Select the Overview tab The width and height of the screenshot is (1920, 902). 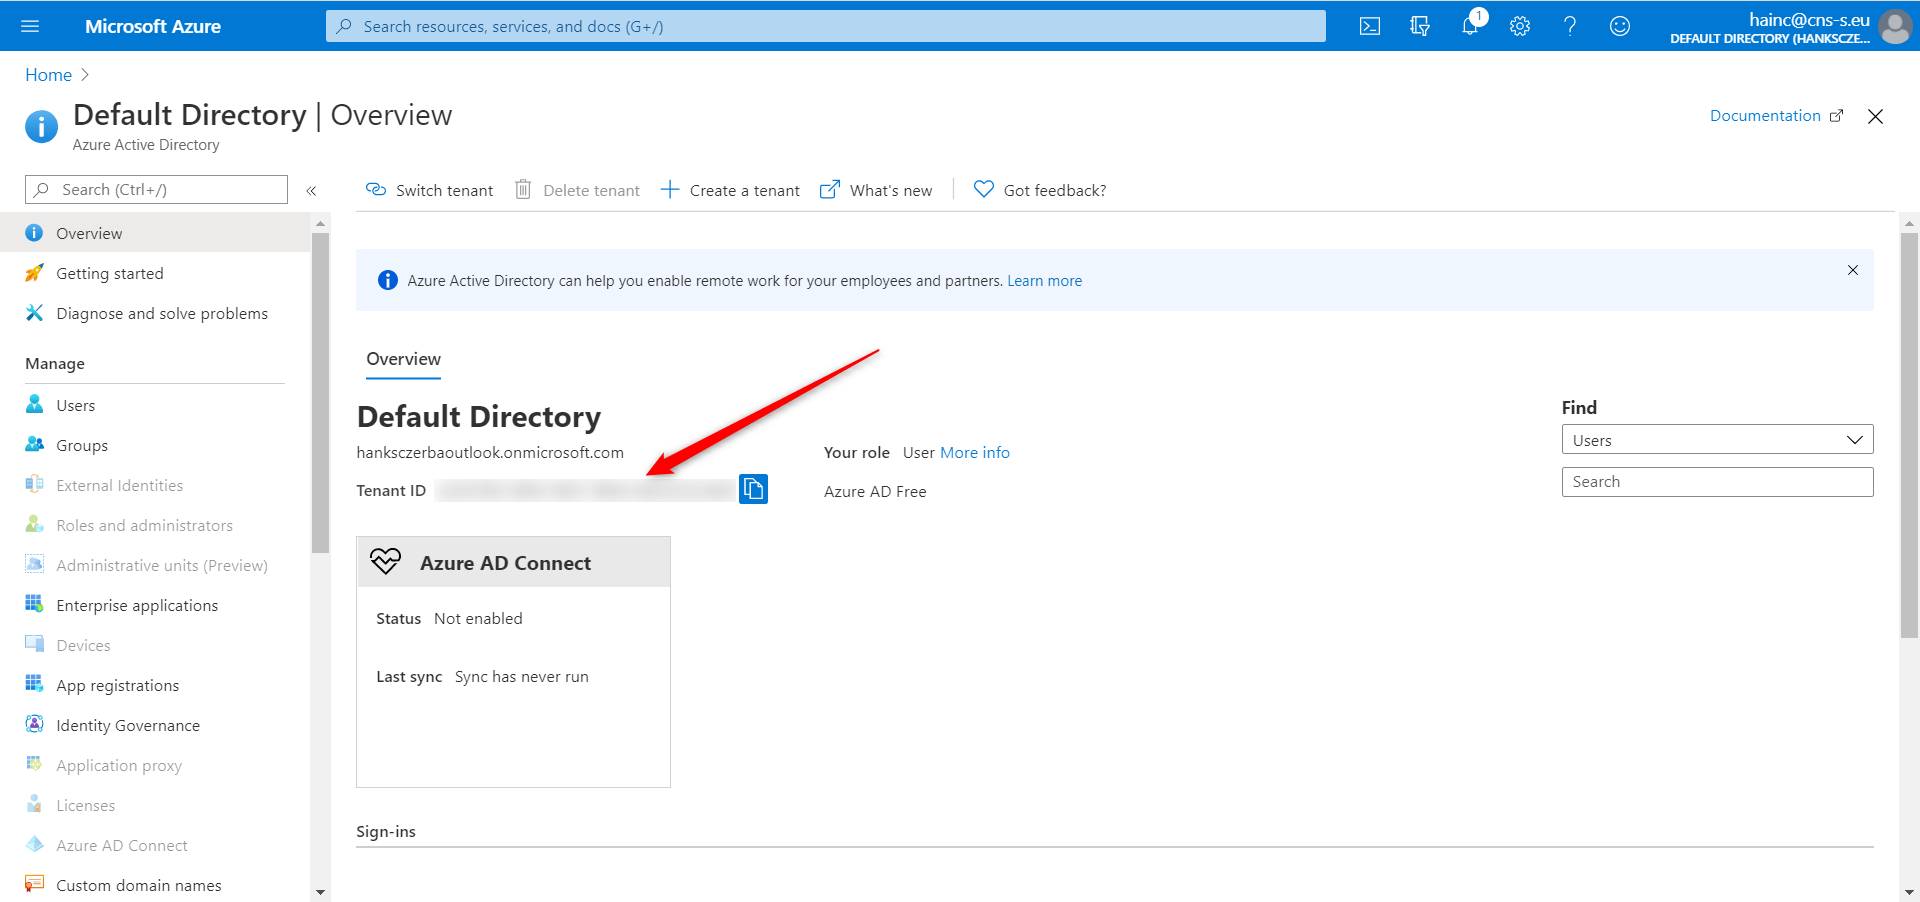pos(403,359)
